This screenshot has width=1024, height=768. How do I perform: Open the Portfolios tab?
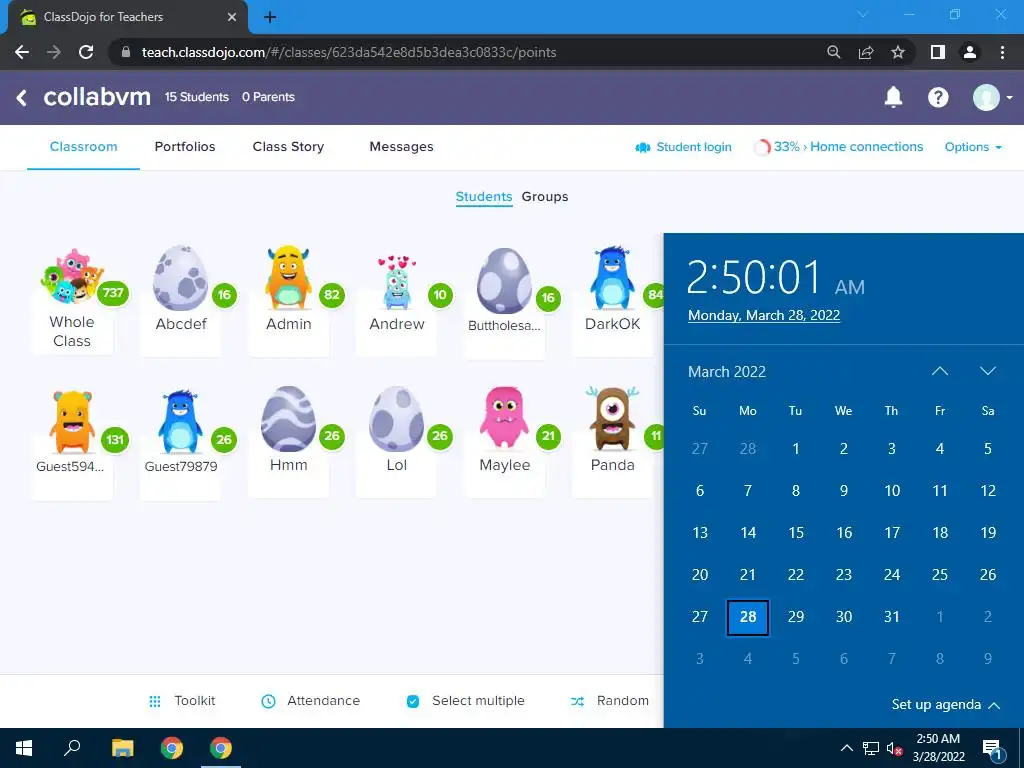(x=185, y=147)
